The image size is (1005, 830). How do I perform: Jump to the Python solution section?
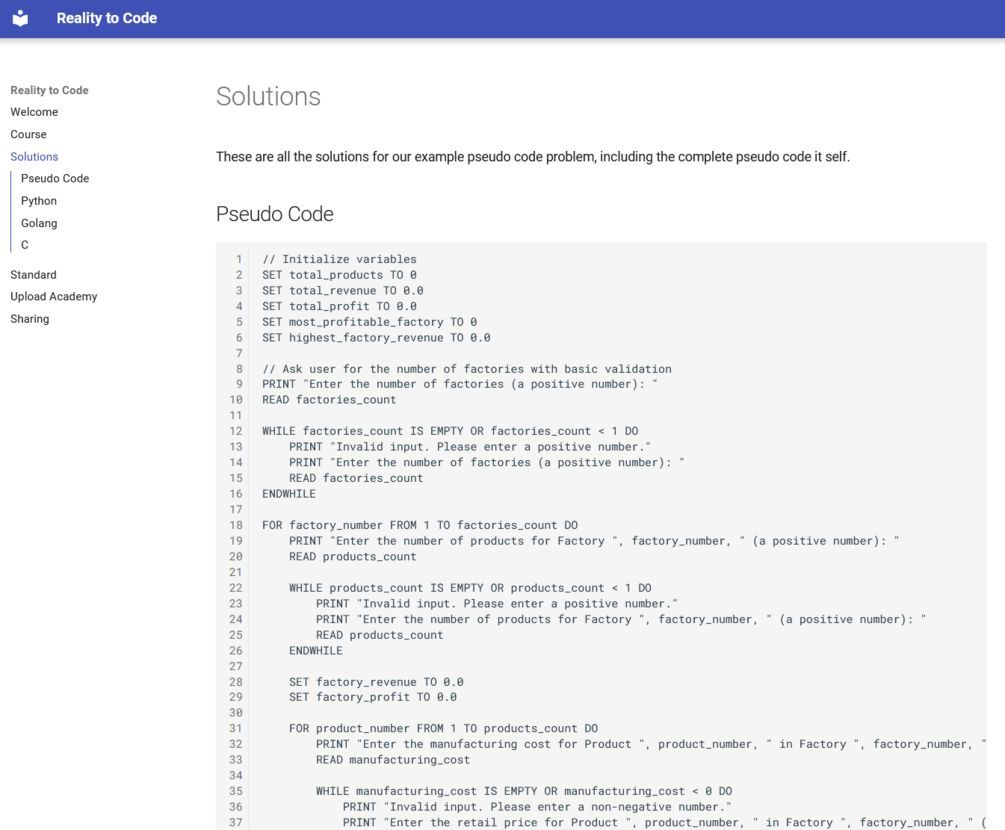tap(39, 201)
